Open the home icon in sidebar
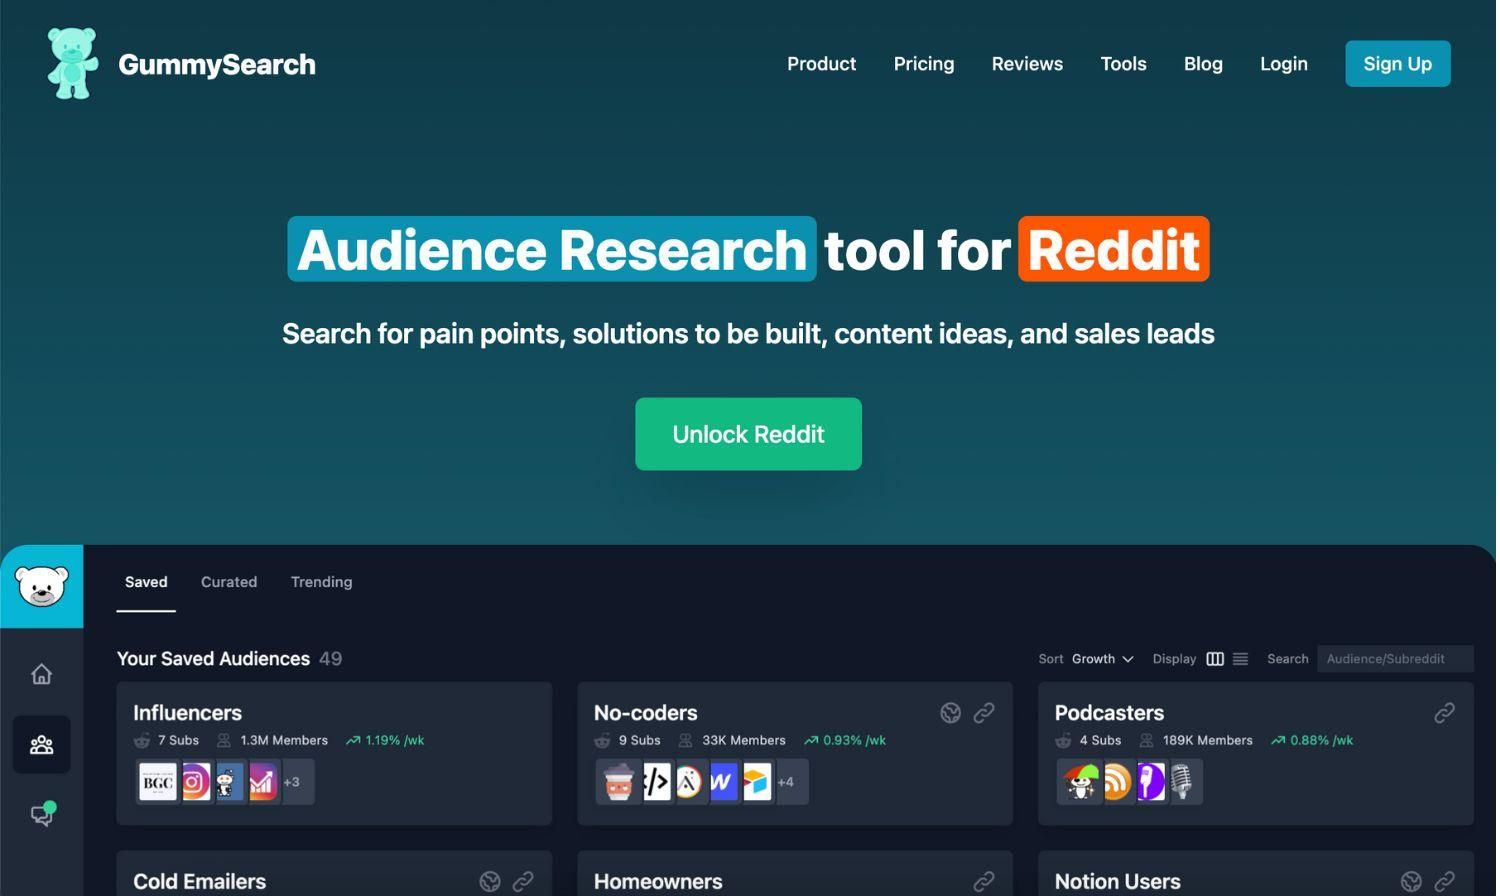 (x=41, y=674)
